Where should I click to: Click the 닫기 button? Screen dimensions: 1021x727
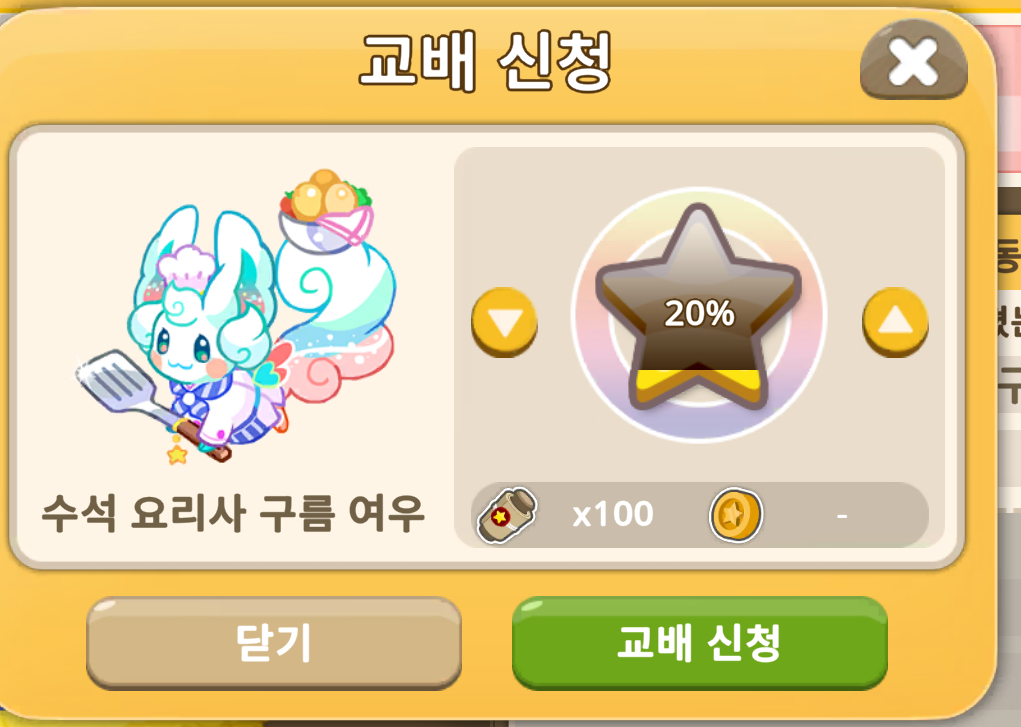tap(274, 643)
